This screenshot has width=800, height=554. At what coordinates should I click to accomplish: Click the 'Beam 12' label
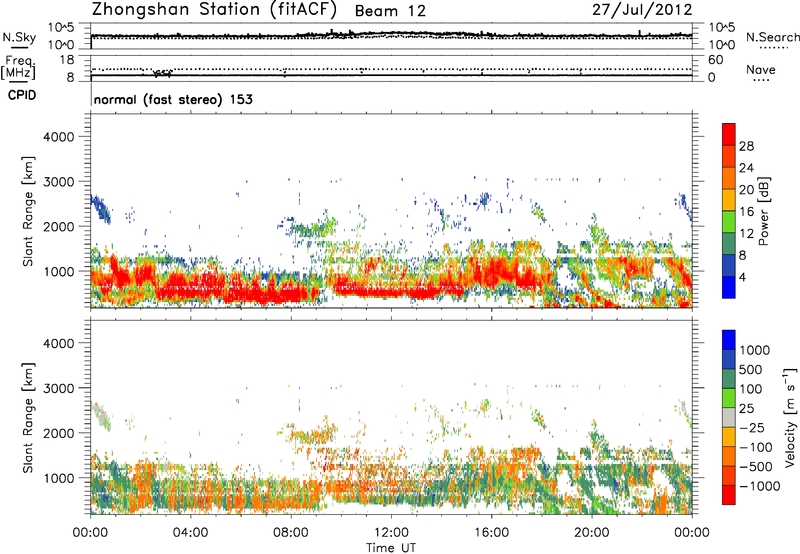(390, 11)
